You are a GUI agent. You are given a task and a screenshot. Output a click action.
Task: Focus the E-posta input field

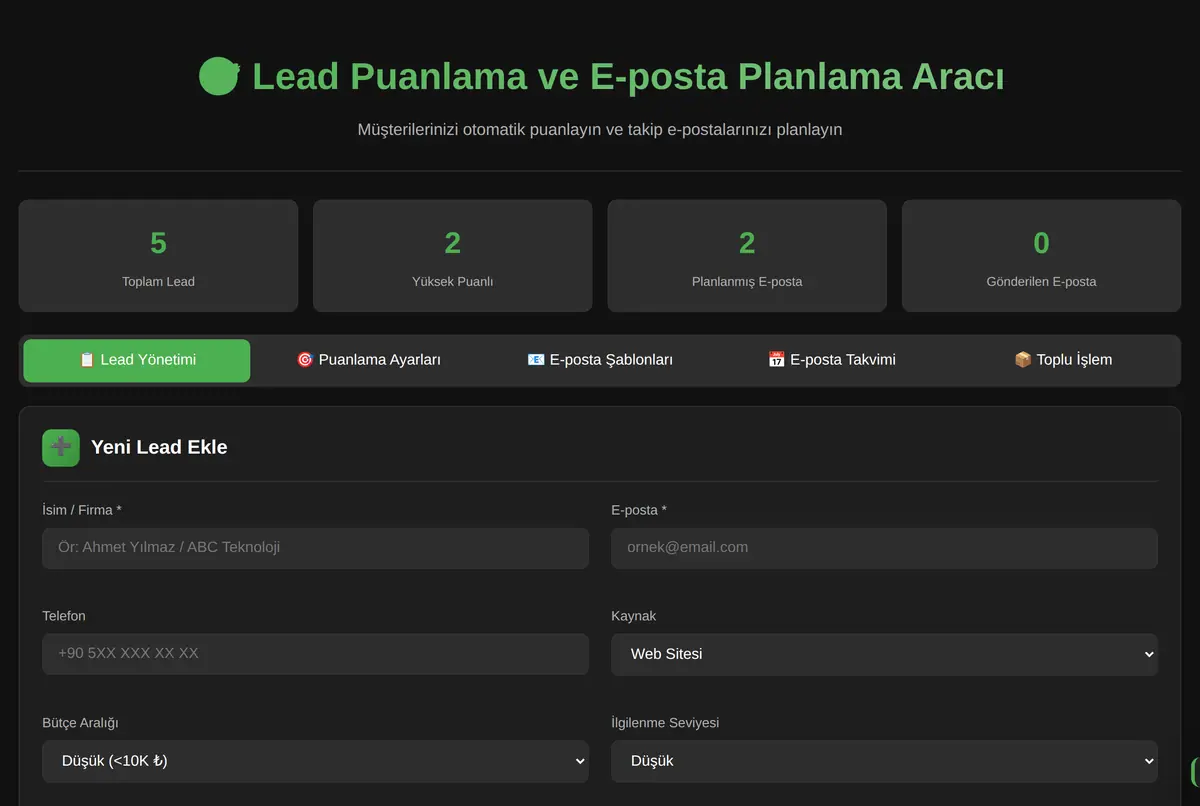pyautogui.click(x=884, y=548)
